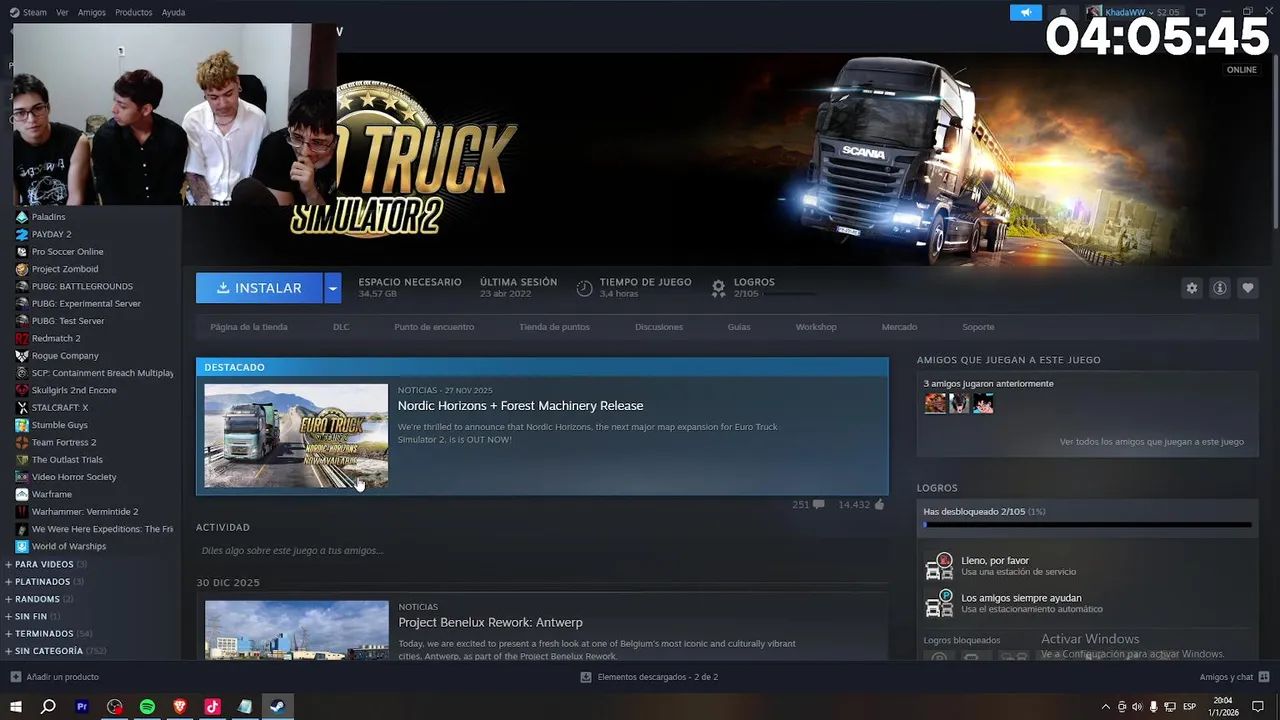Open the Amigos menu
Image resolution: width=1280 pixels, height=720 pixels.
click(91, 12)
